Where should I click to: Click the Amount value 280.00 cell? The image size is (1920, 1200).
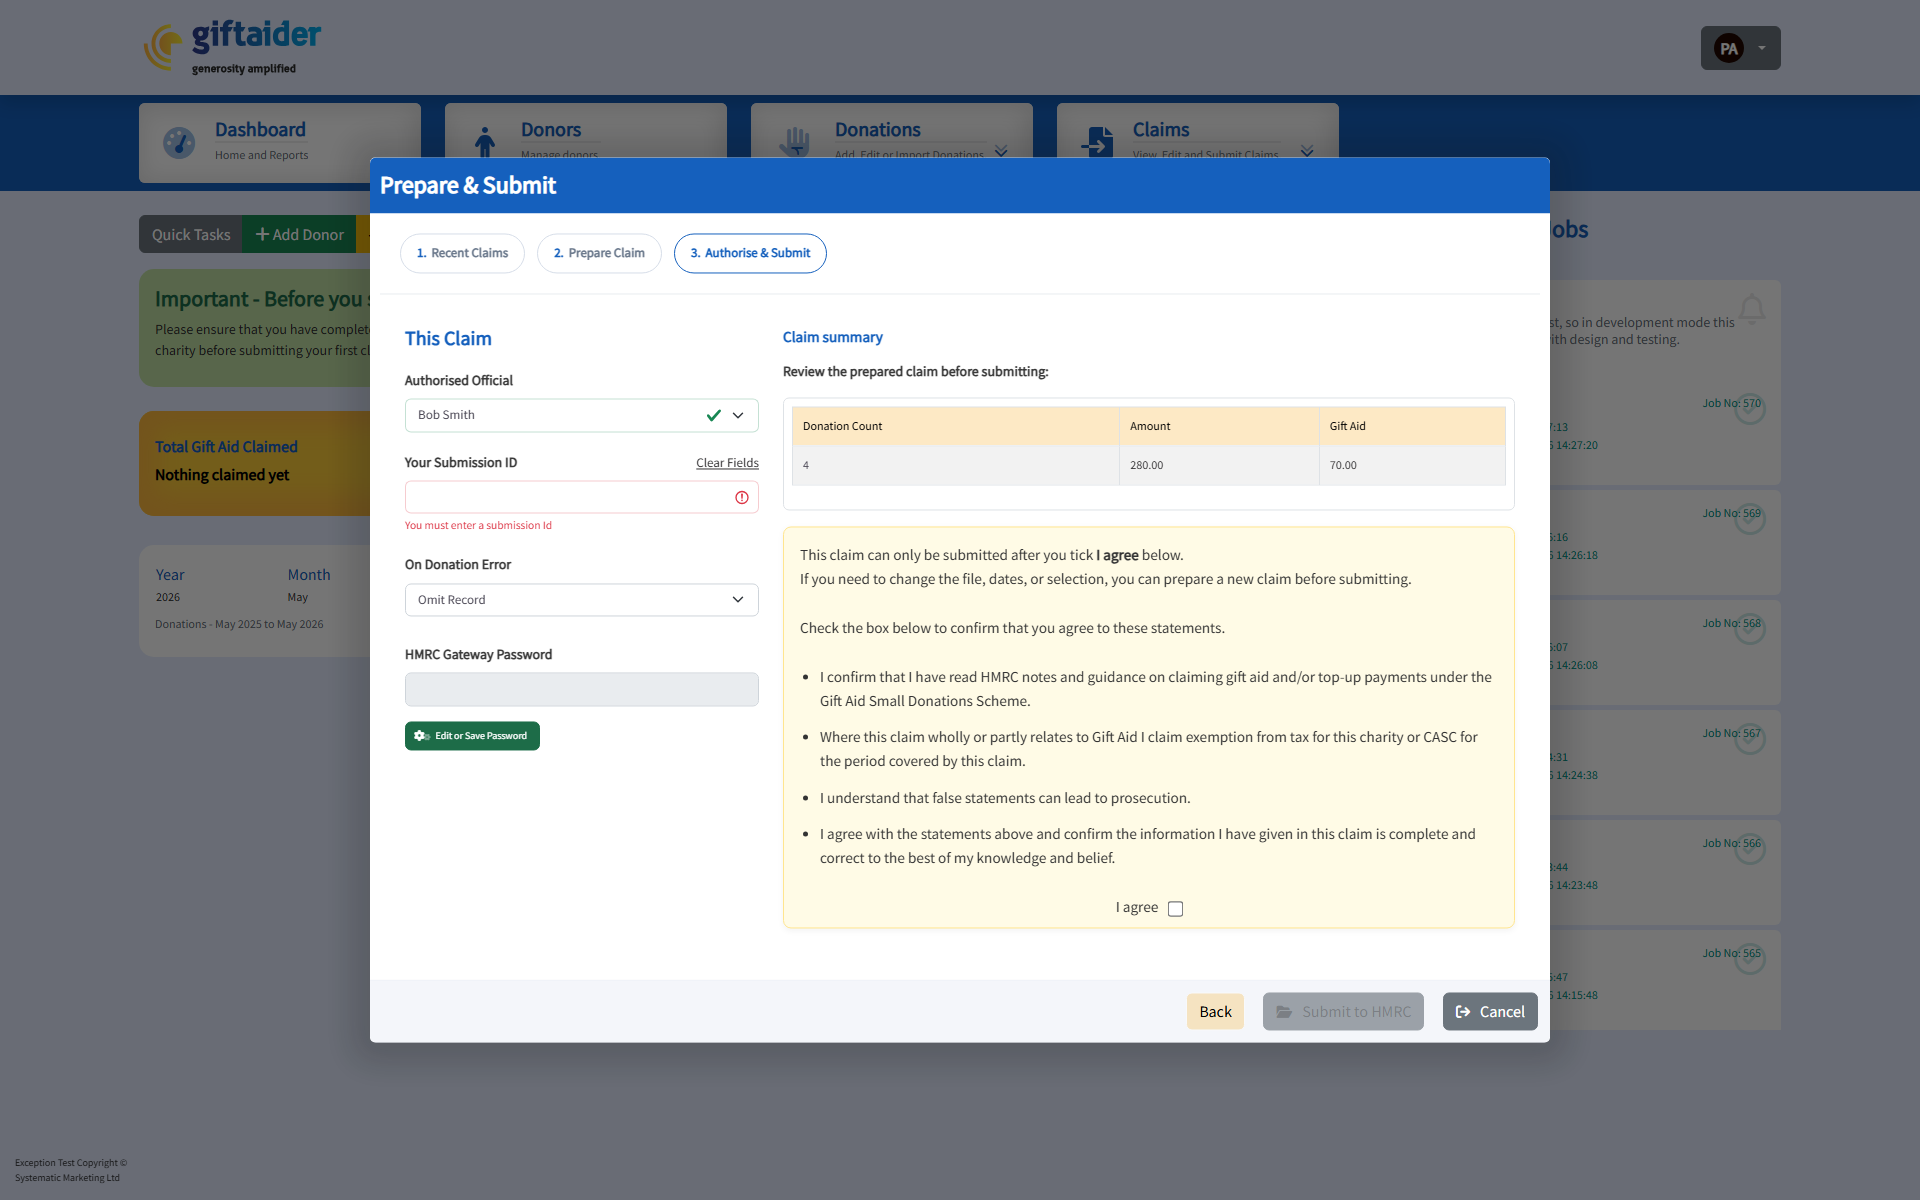tap(1219, 465)
